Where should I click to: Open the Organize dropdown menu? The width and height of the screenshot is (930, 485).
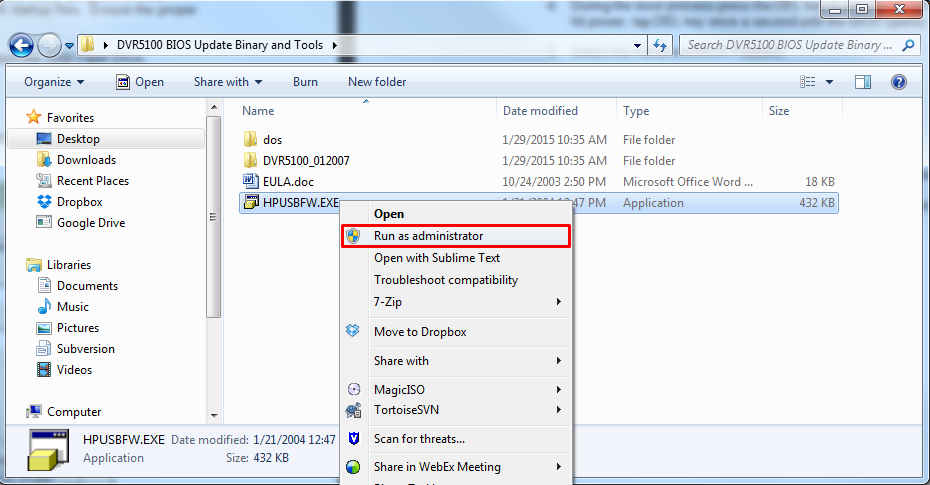click(x=54, y=82)
